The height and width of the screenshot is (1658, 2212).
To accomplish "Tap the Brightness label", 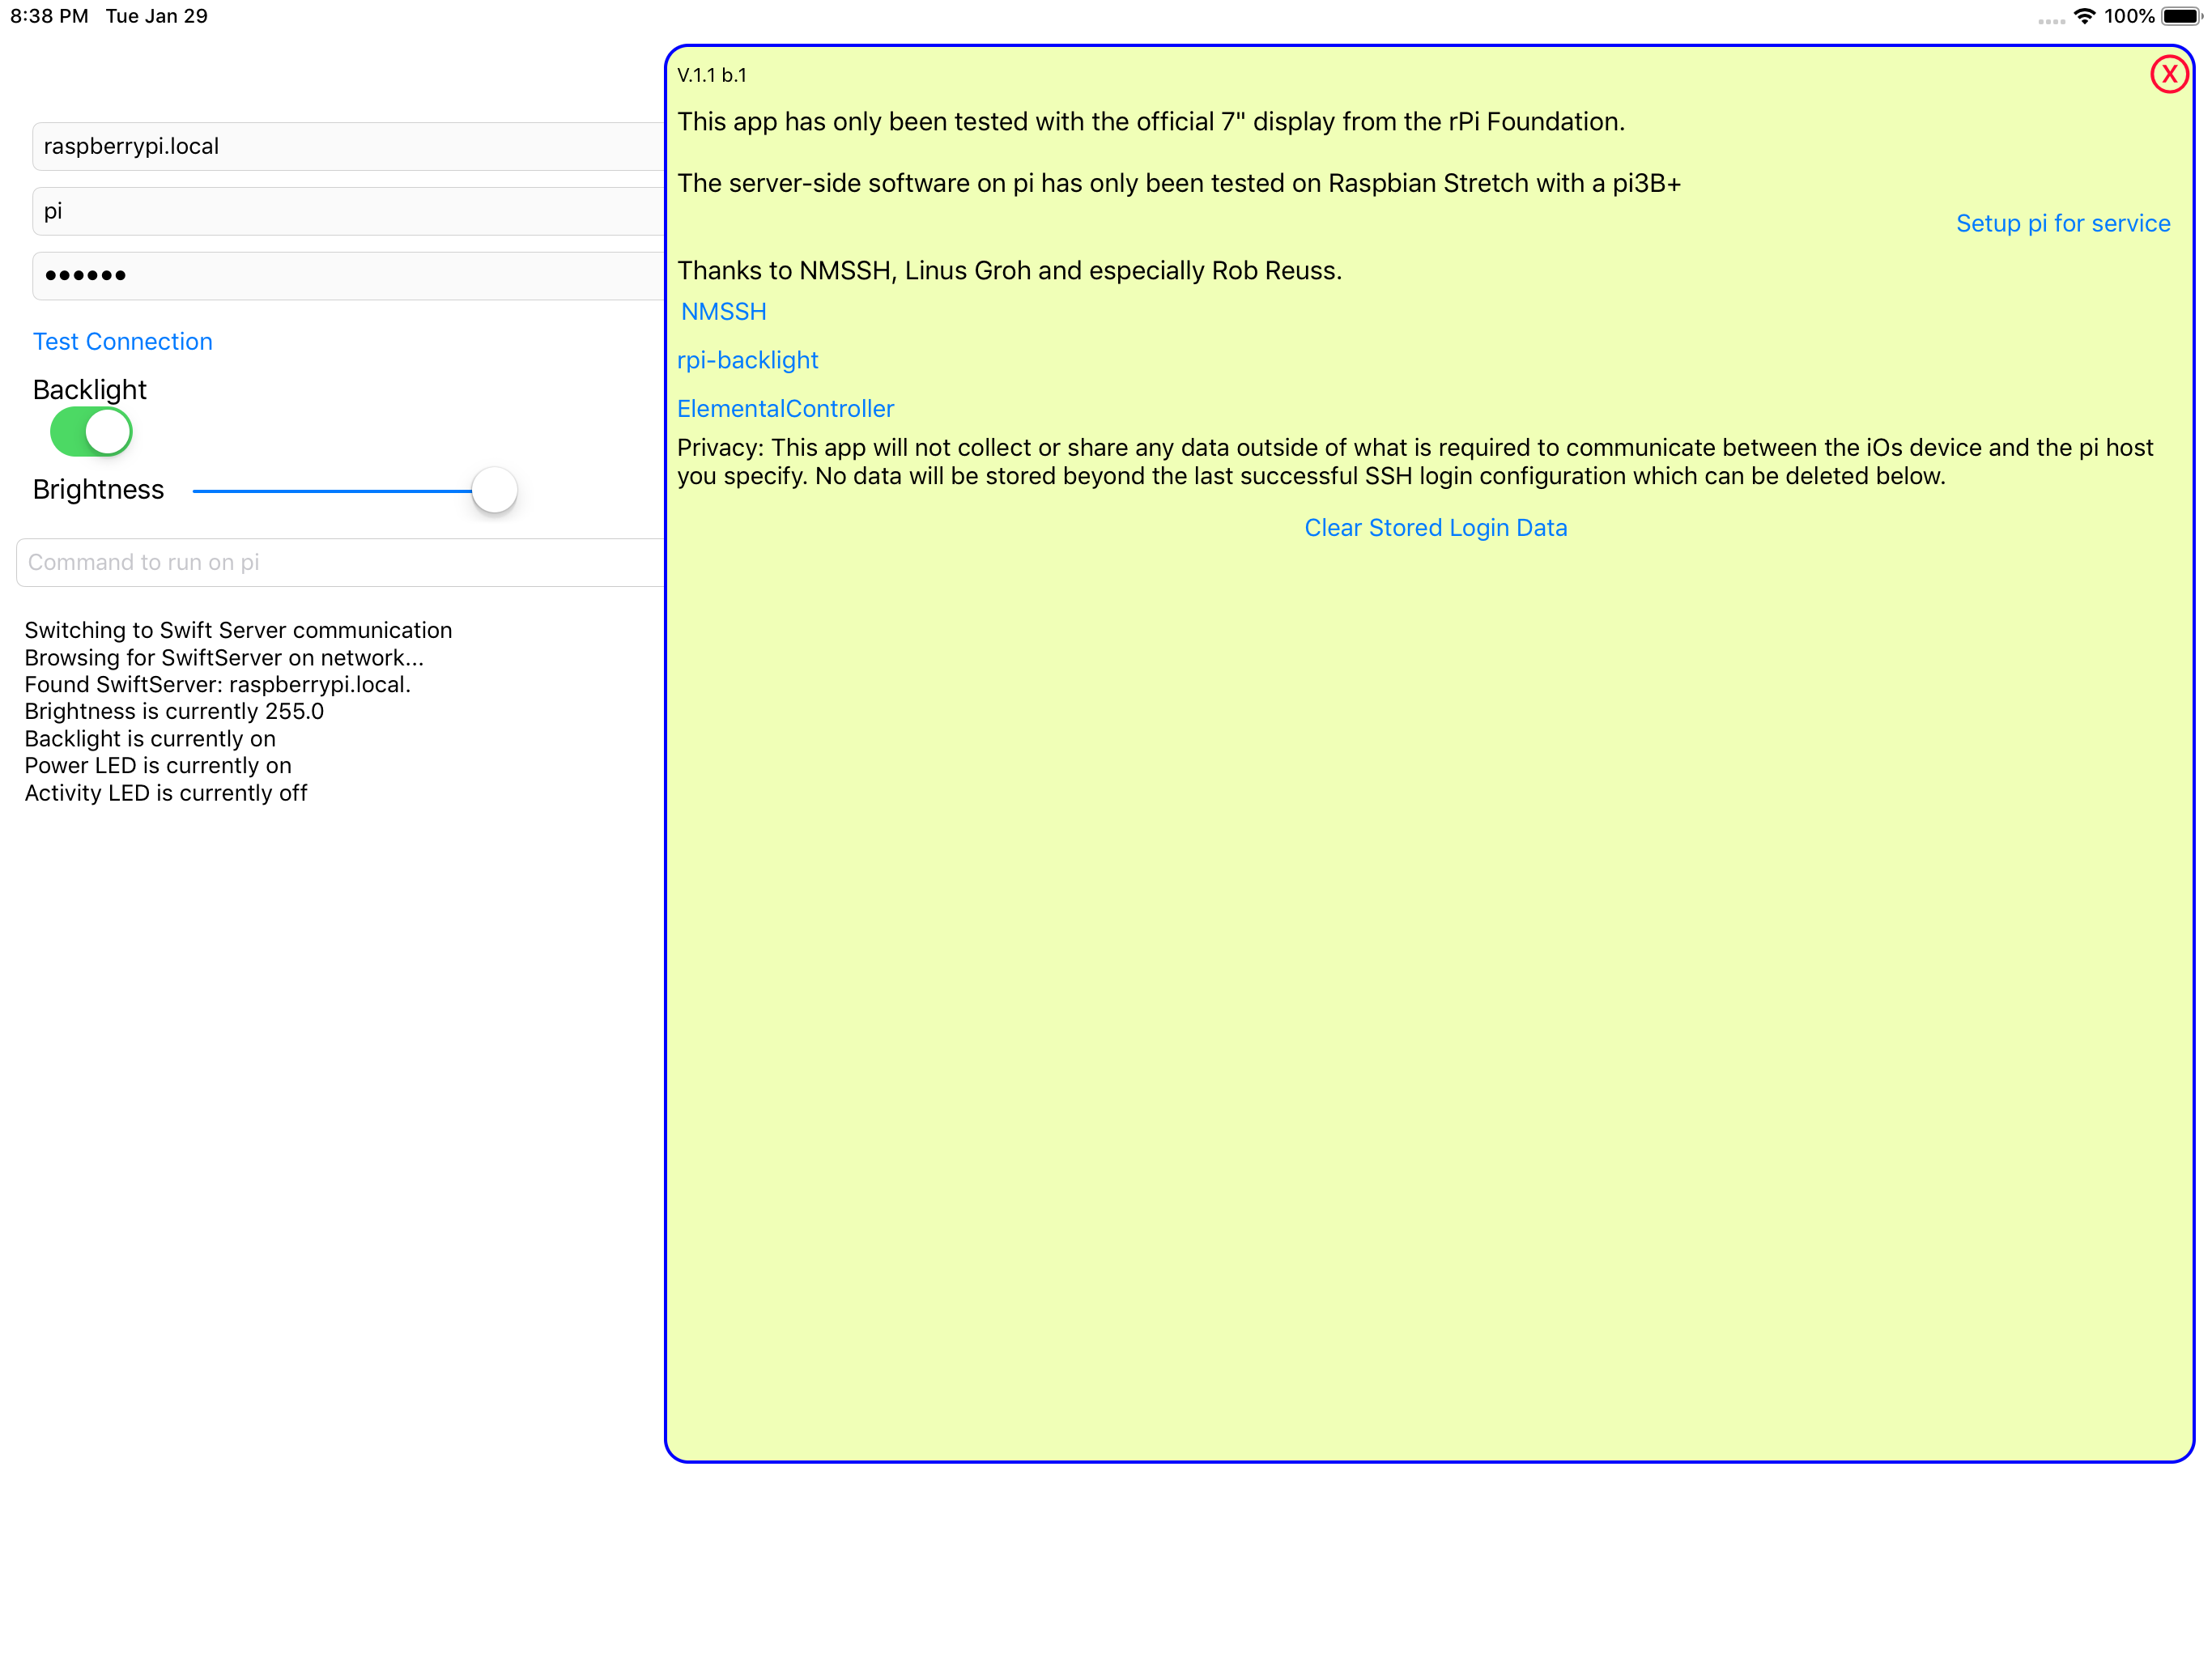I will click(98, 489).
